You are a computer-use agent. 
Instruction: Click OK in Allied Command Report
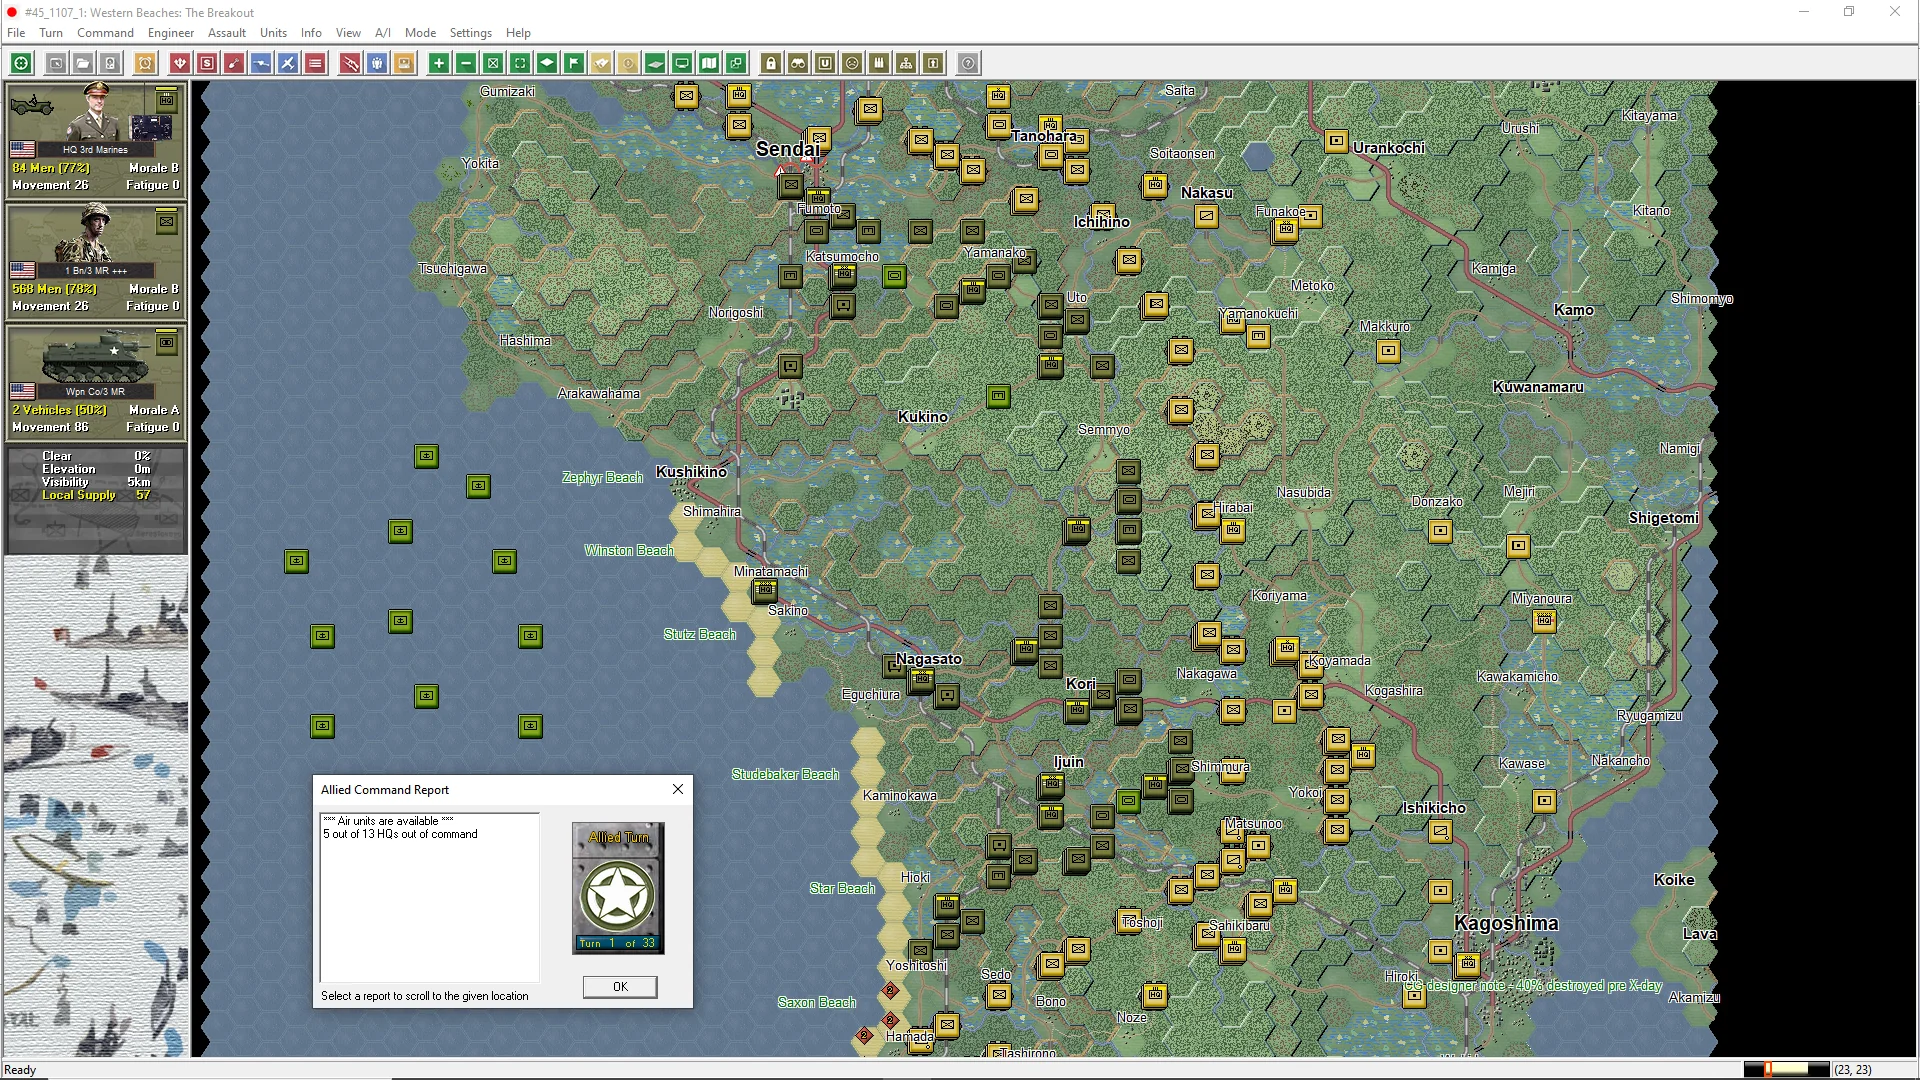(620, 987)
